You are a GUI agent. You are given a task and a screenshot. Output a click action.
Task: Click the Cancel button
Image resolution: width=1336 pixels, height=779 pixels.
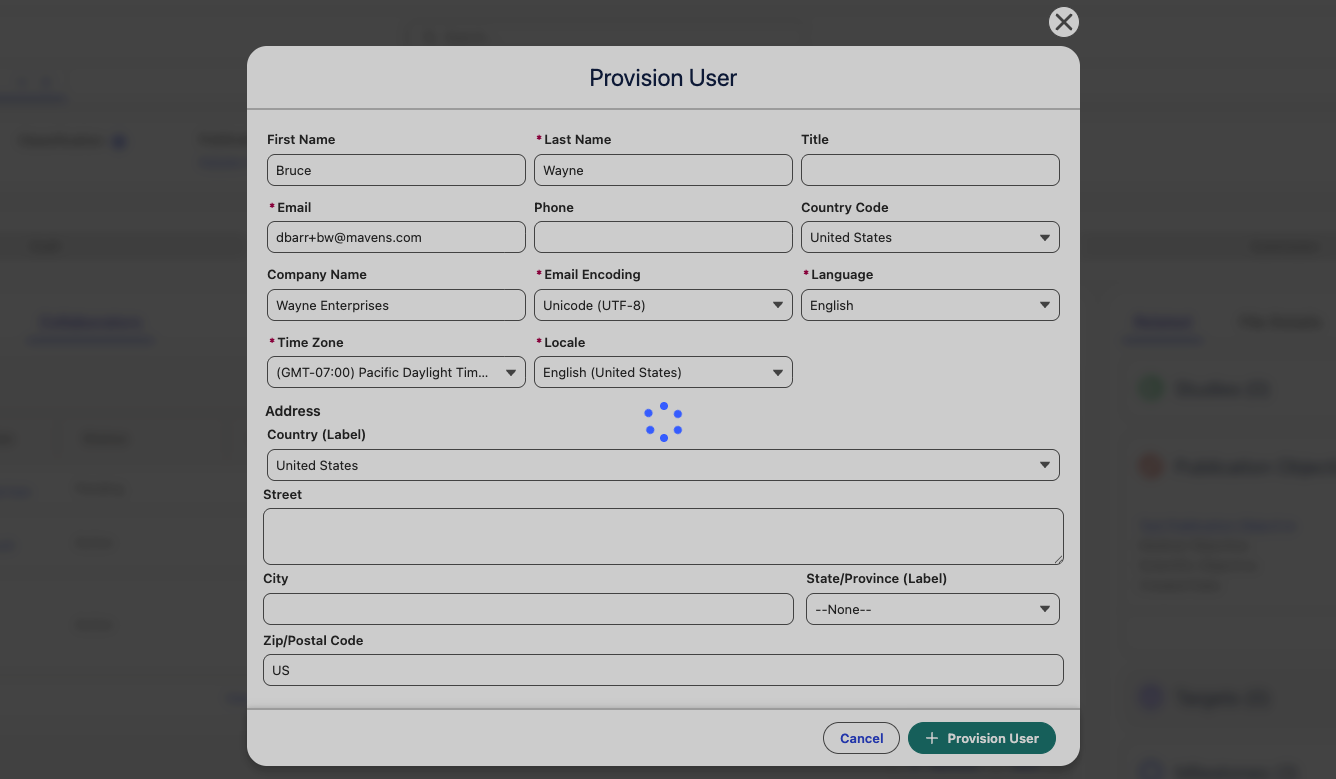861,738
